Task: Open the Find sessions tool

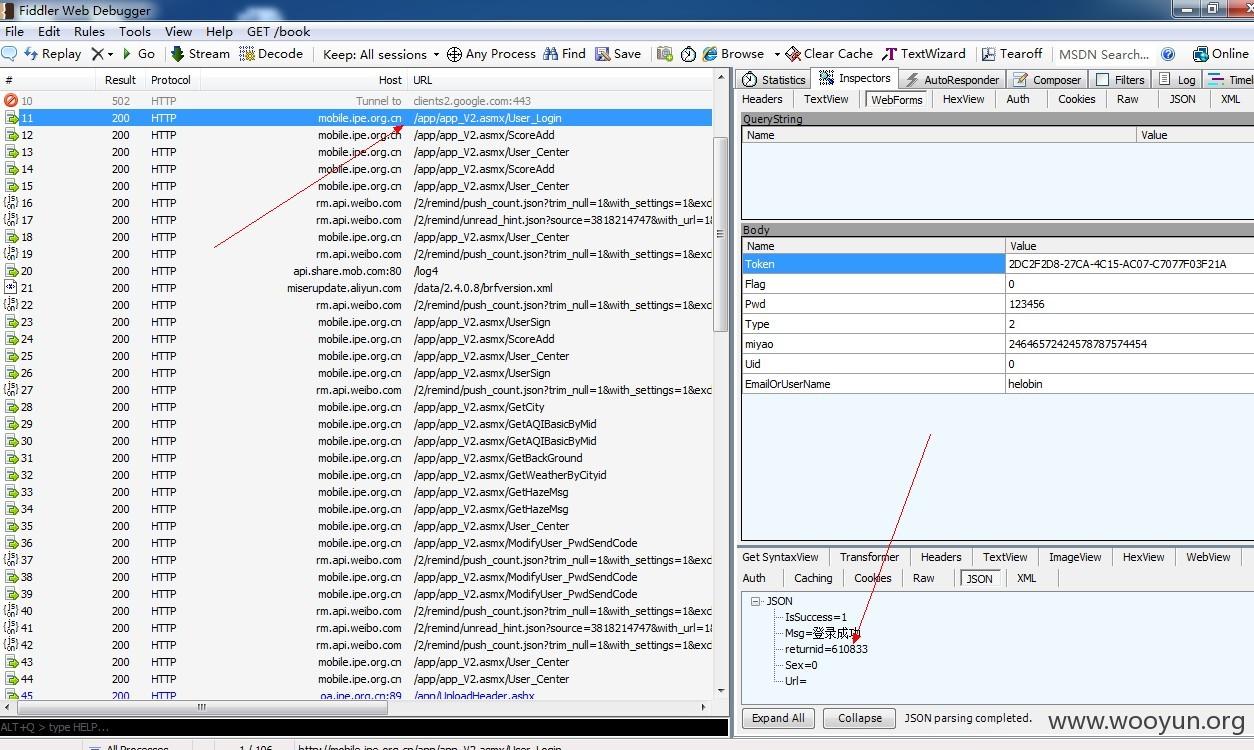Action: (565, 54)
